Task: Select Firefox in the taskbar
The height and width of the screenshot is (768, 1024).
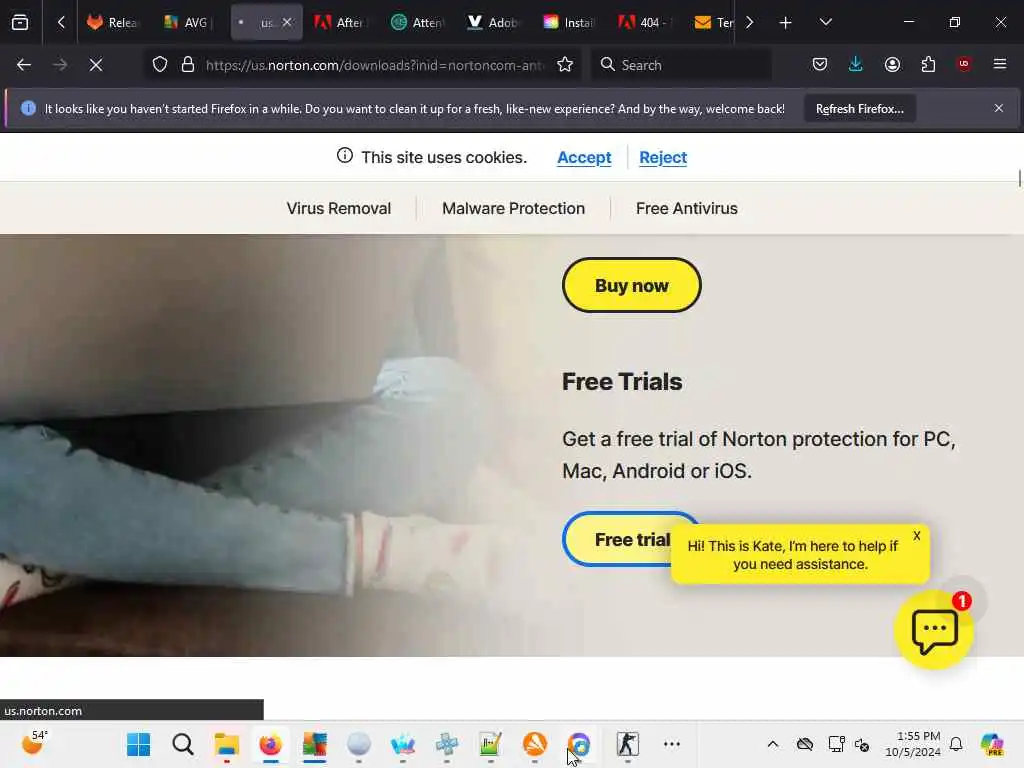Action: 270,744
